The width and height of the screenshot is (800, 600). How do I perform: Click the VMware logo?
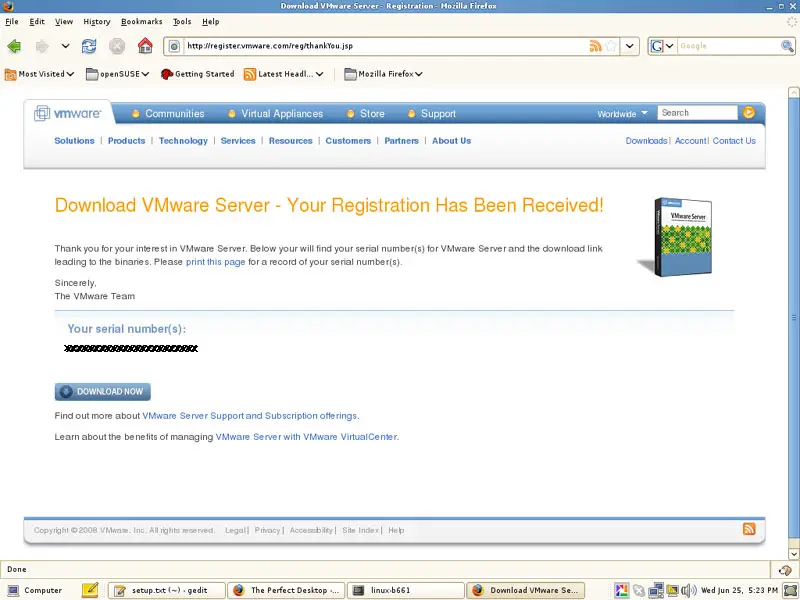pyautogui.click(x=67, y=113)
